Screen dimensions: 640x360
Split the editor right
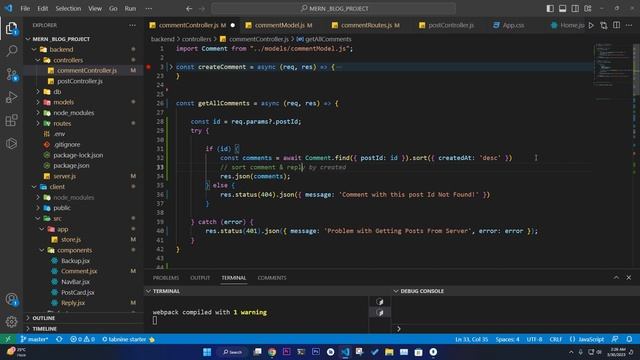pyautogui.click(x=616, y=25)
